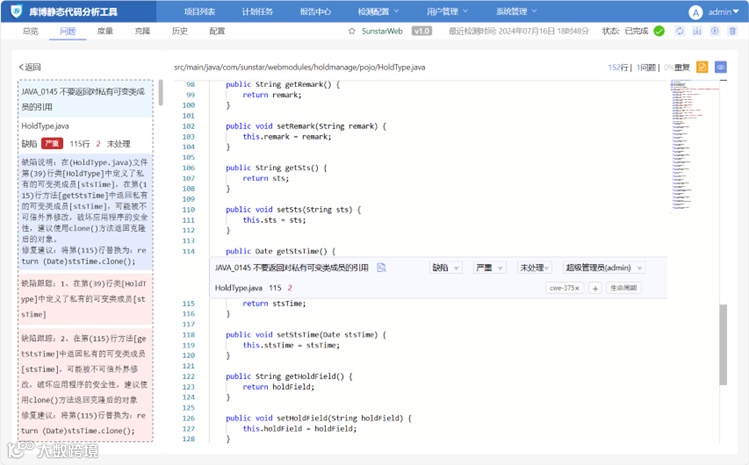The height and width of the screenshot is (465, 749).
Task: Select the second 缺陷跟踪 trace step
Action: click(86, 385)
